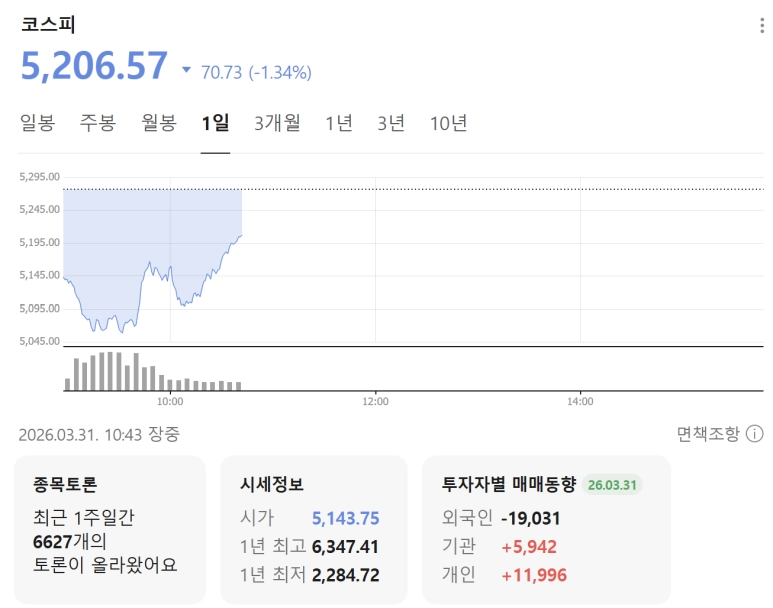Click the 외국인 value -19,031
773x608 pixels.
pyautogui.click(x=530, y=518)
